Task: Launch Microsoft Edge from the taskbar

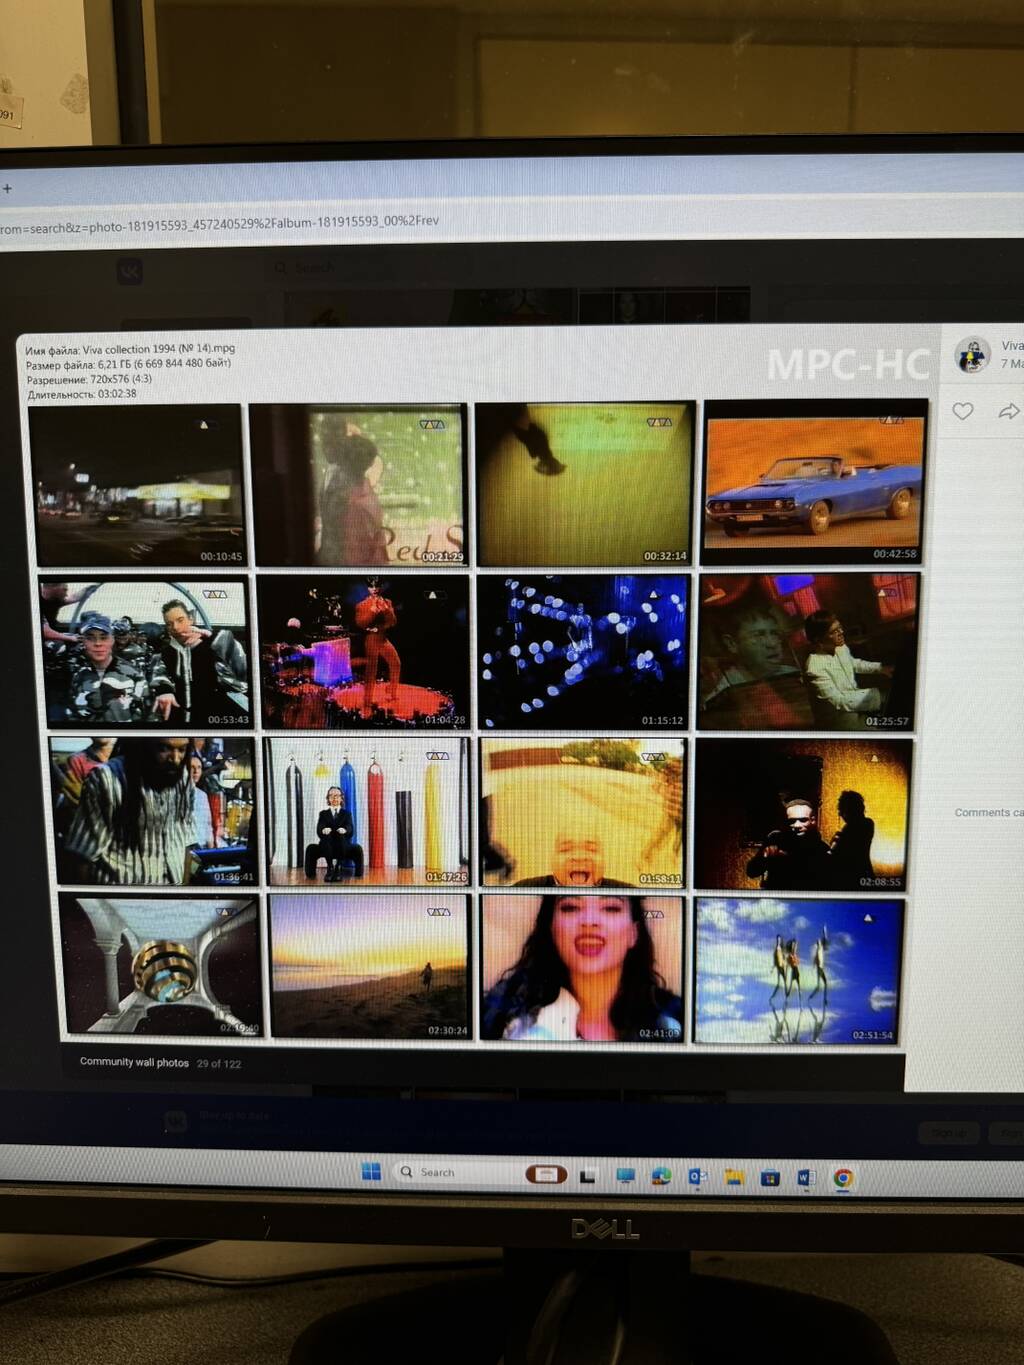Action: point(661,1176)
